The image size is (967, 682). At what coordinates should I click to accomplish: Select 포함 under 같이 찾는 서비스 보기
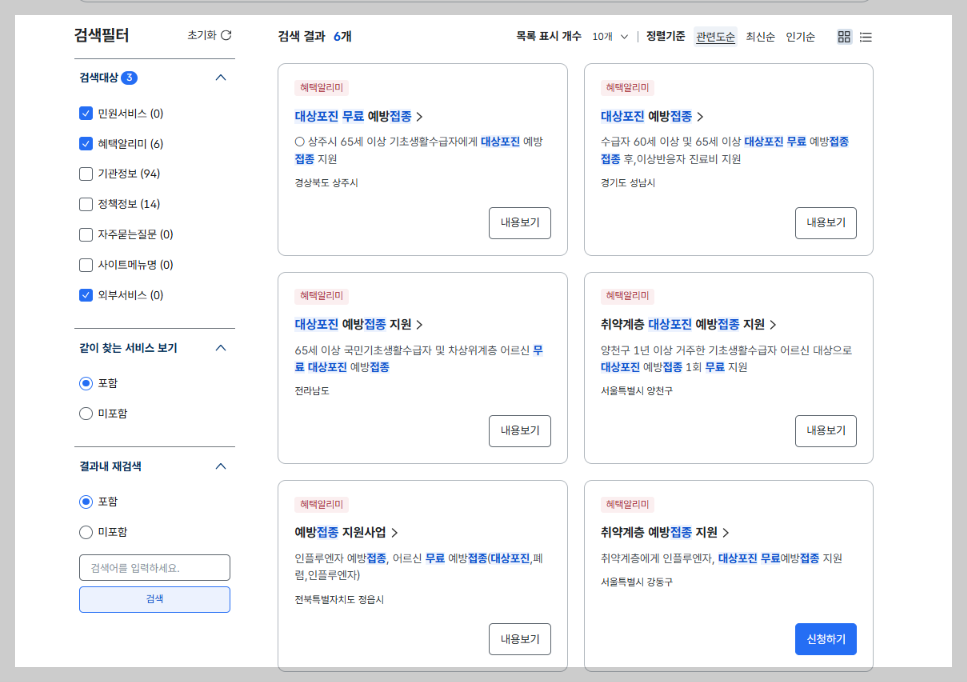pyautogui.click(x=86, y=384)
